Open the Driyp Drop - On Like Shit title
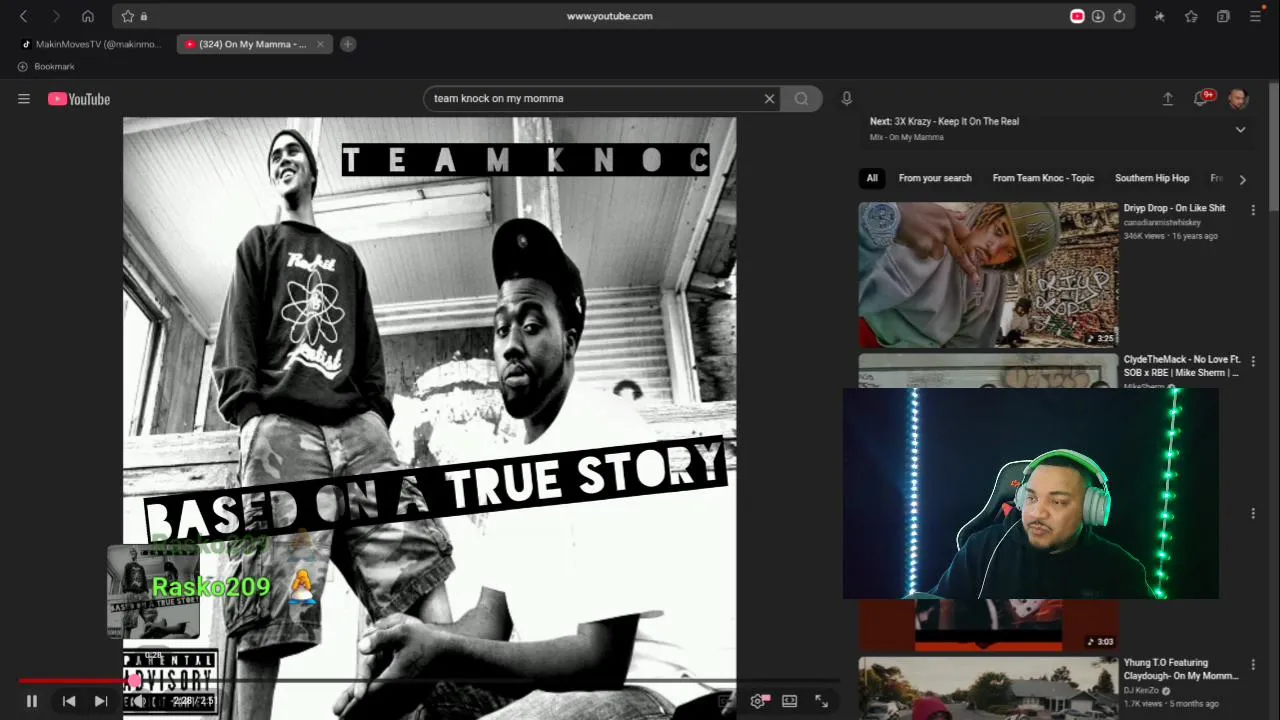This screenshot has height=720, width=1280. (x=1174, y=208)
